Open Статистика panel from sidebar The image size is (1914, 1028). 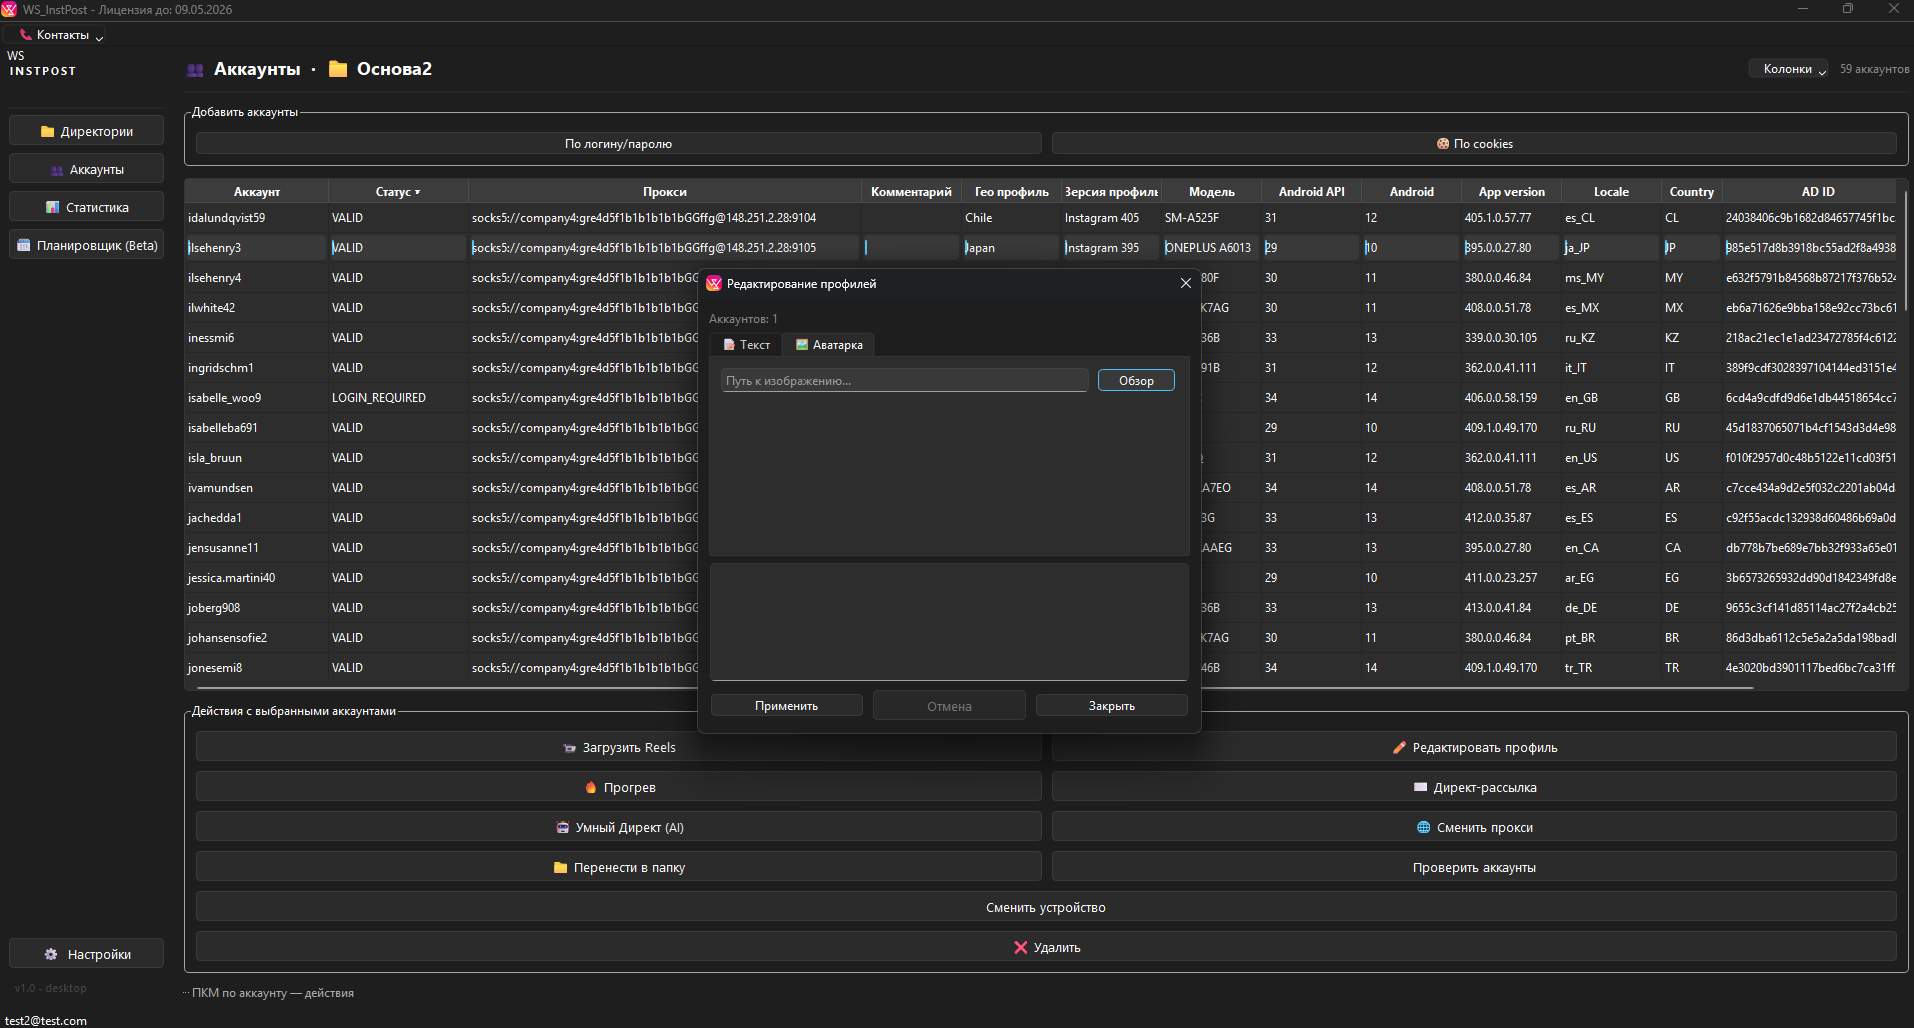[x=87, y=207]
